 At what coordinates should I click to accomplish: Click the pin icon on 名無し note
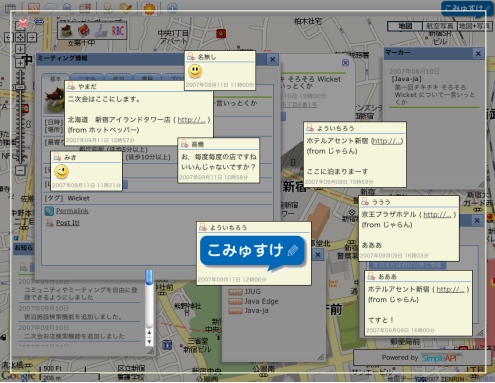(191, 57)
